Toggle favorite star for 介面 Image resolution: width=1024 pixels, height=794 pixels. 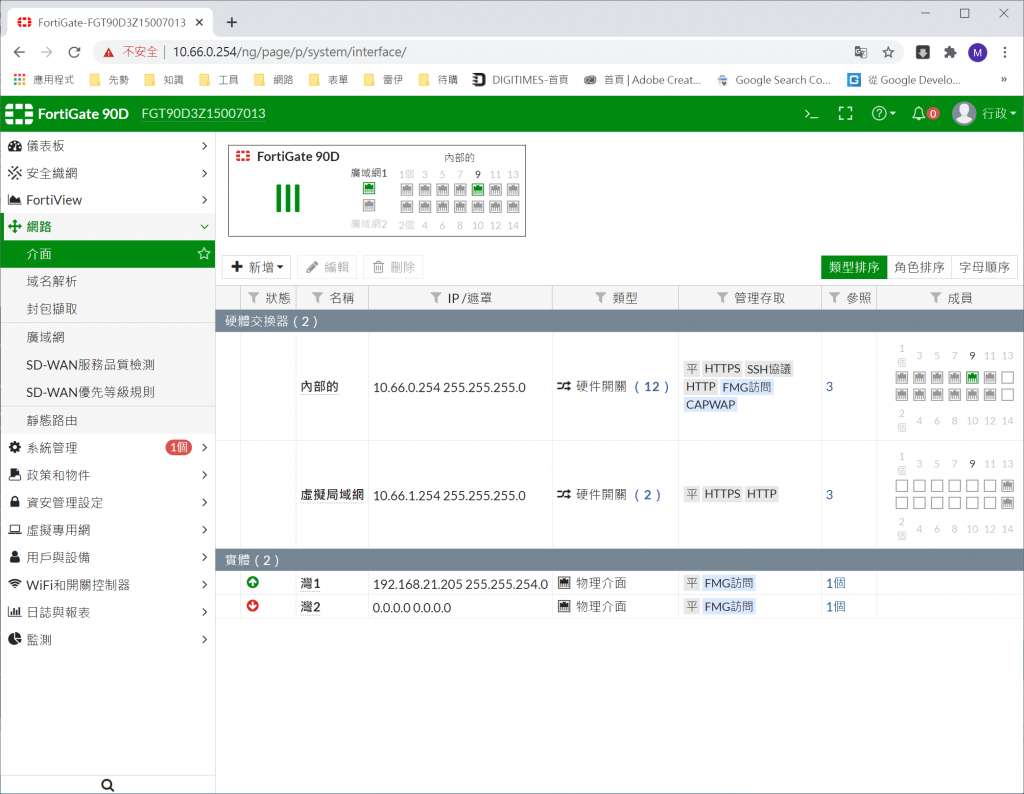[x=204, y=253]
